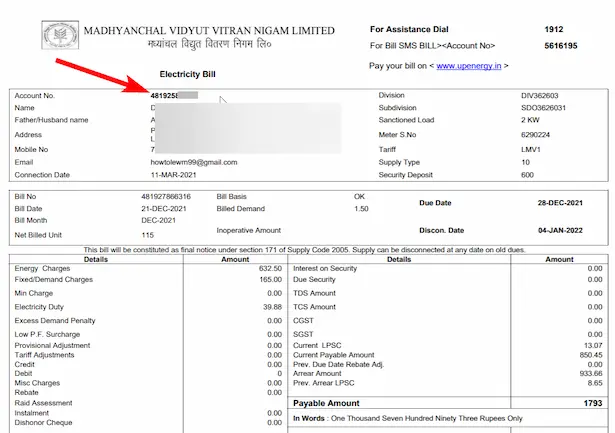
Task: Select the payable amount total 1793
Action: pyautogui.click(x=593, y=403)
